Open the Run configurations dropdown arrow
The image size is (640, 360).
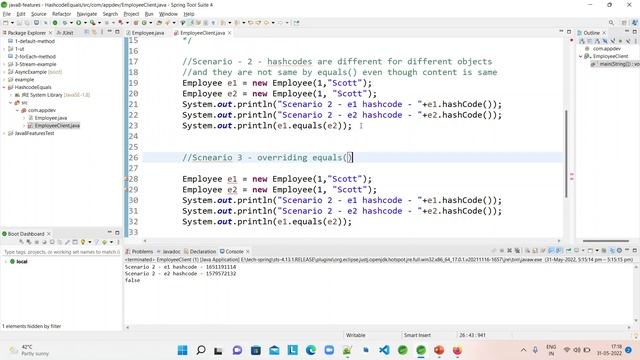coord(85,23)
